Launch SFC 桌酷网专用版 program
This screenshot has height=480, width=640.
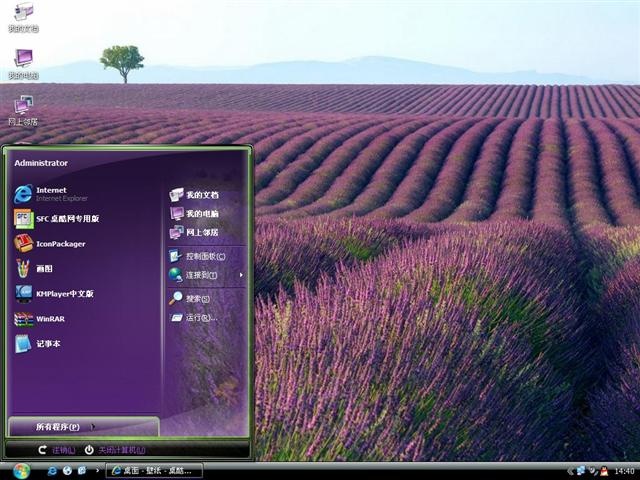(x=57, y=219)
